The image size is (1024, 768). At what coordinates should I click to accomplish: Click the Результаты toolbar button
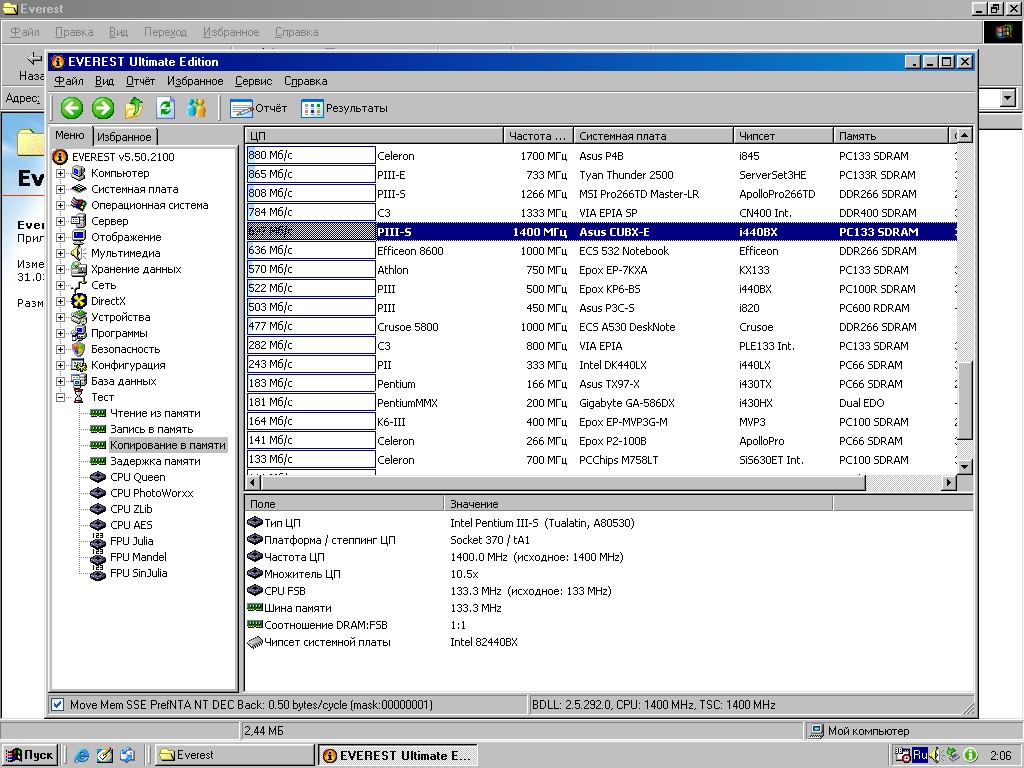(x=344, y=108)
